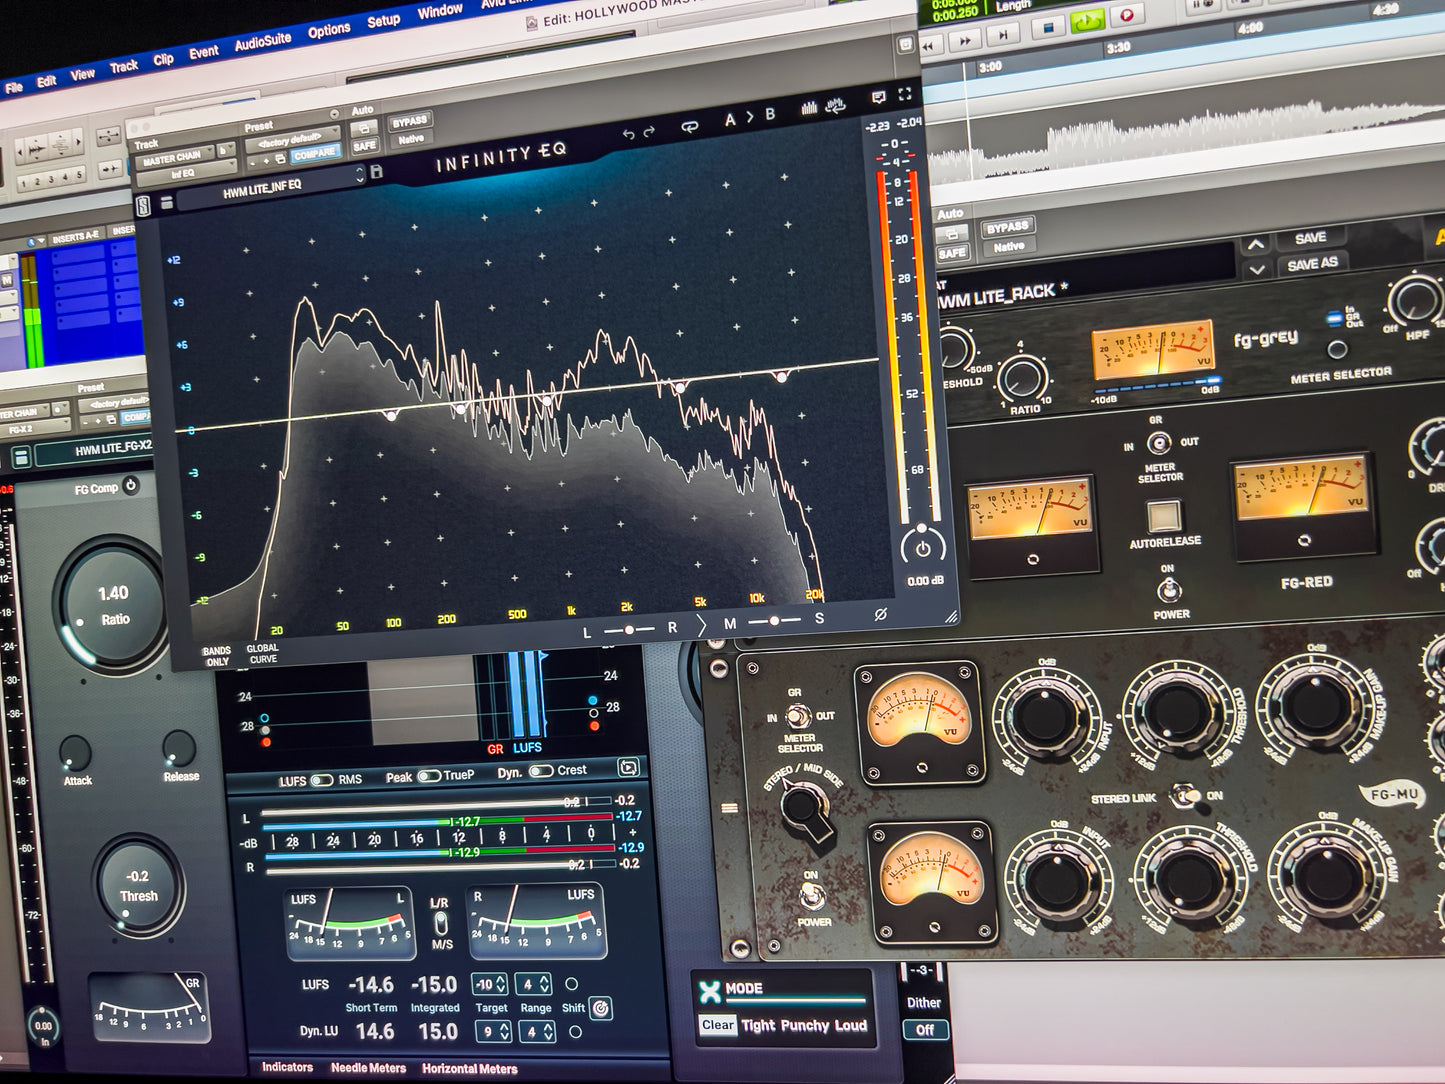
Task: Click SAVE AS in the HWM LITE_RACK plugin
Action: (x=1312, y=264)
